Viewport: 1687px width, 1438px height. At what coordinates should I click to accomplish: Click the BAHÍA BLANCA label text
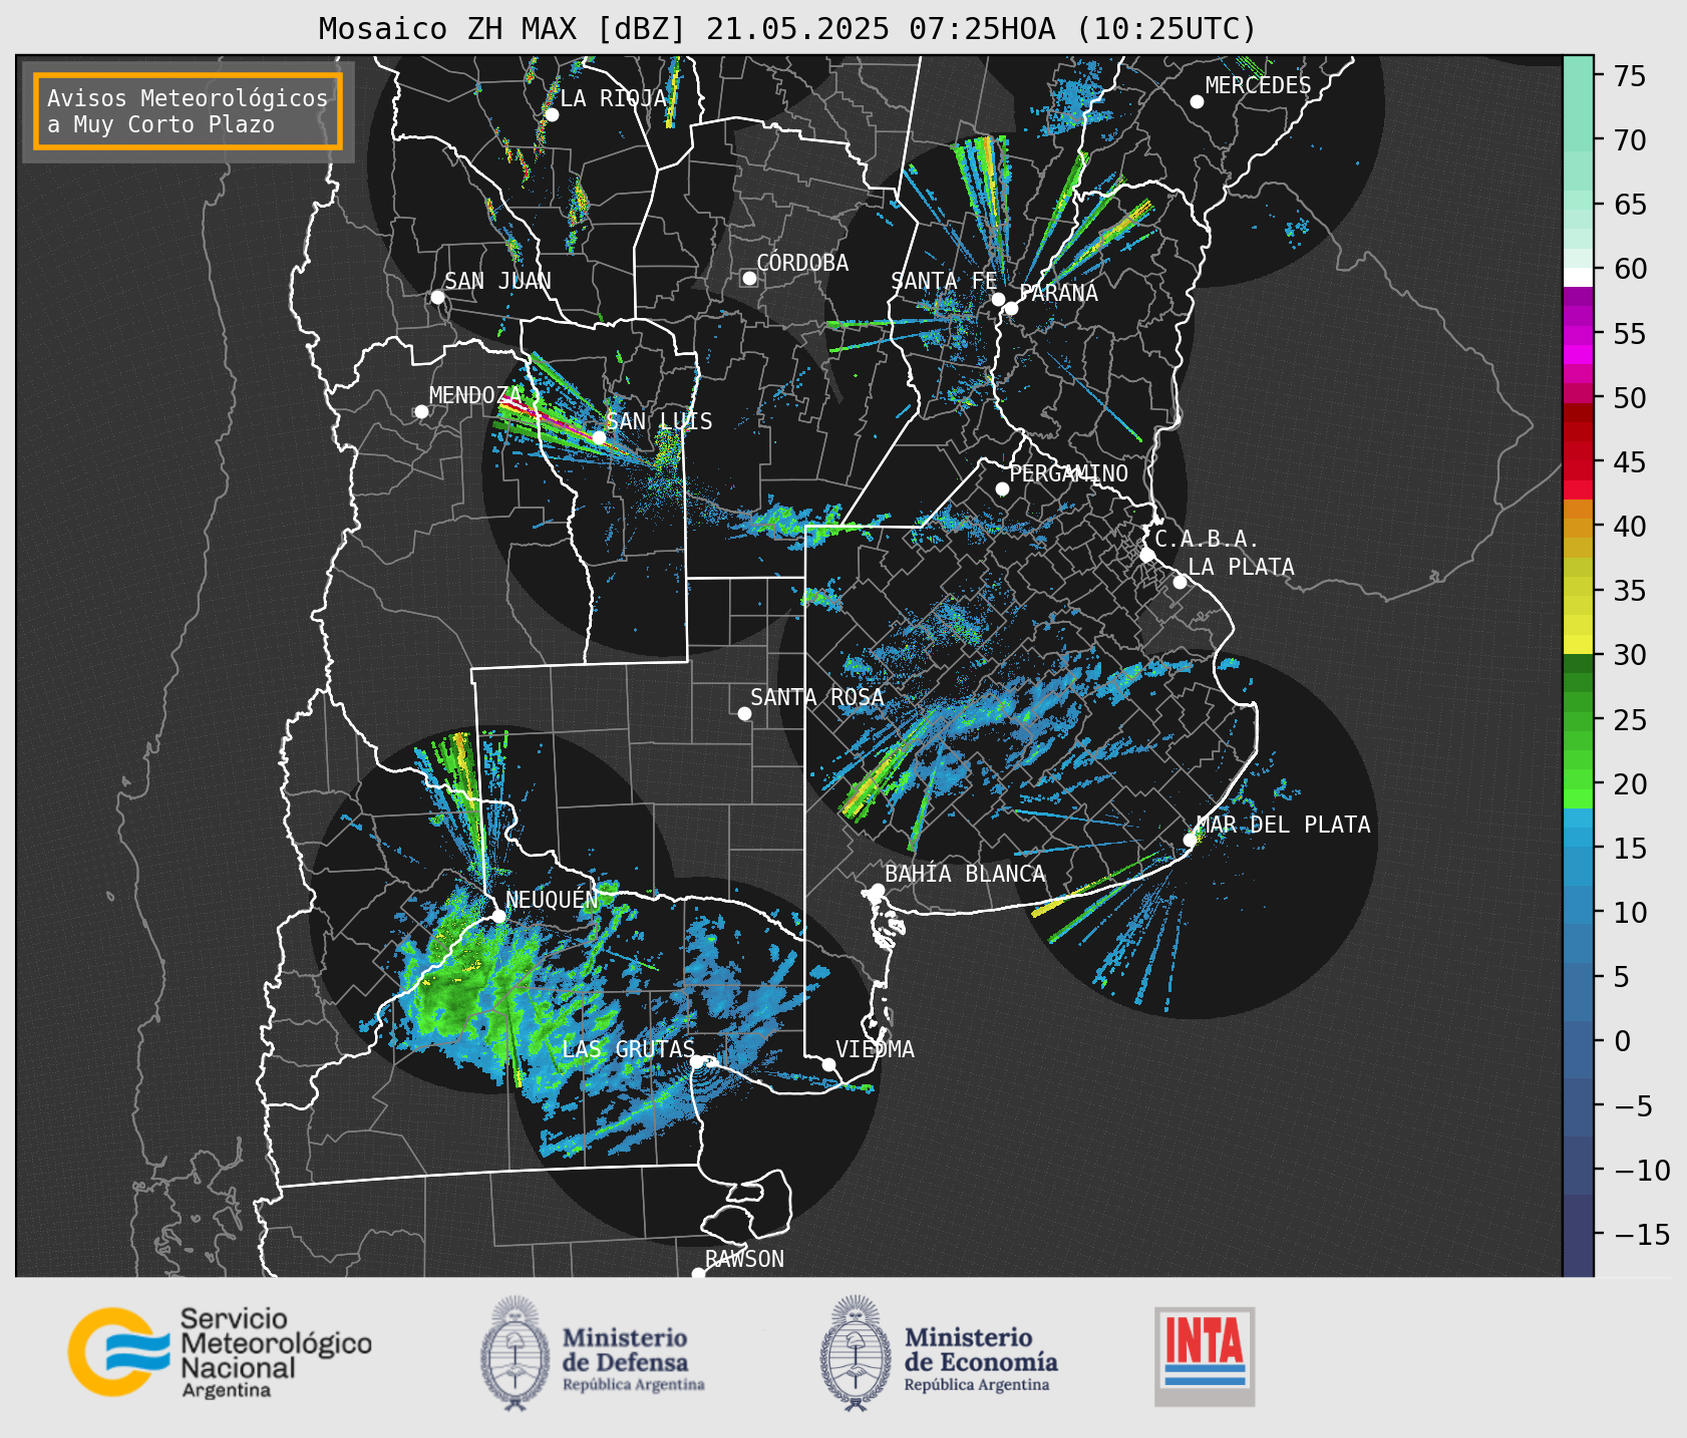965,873
